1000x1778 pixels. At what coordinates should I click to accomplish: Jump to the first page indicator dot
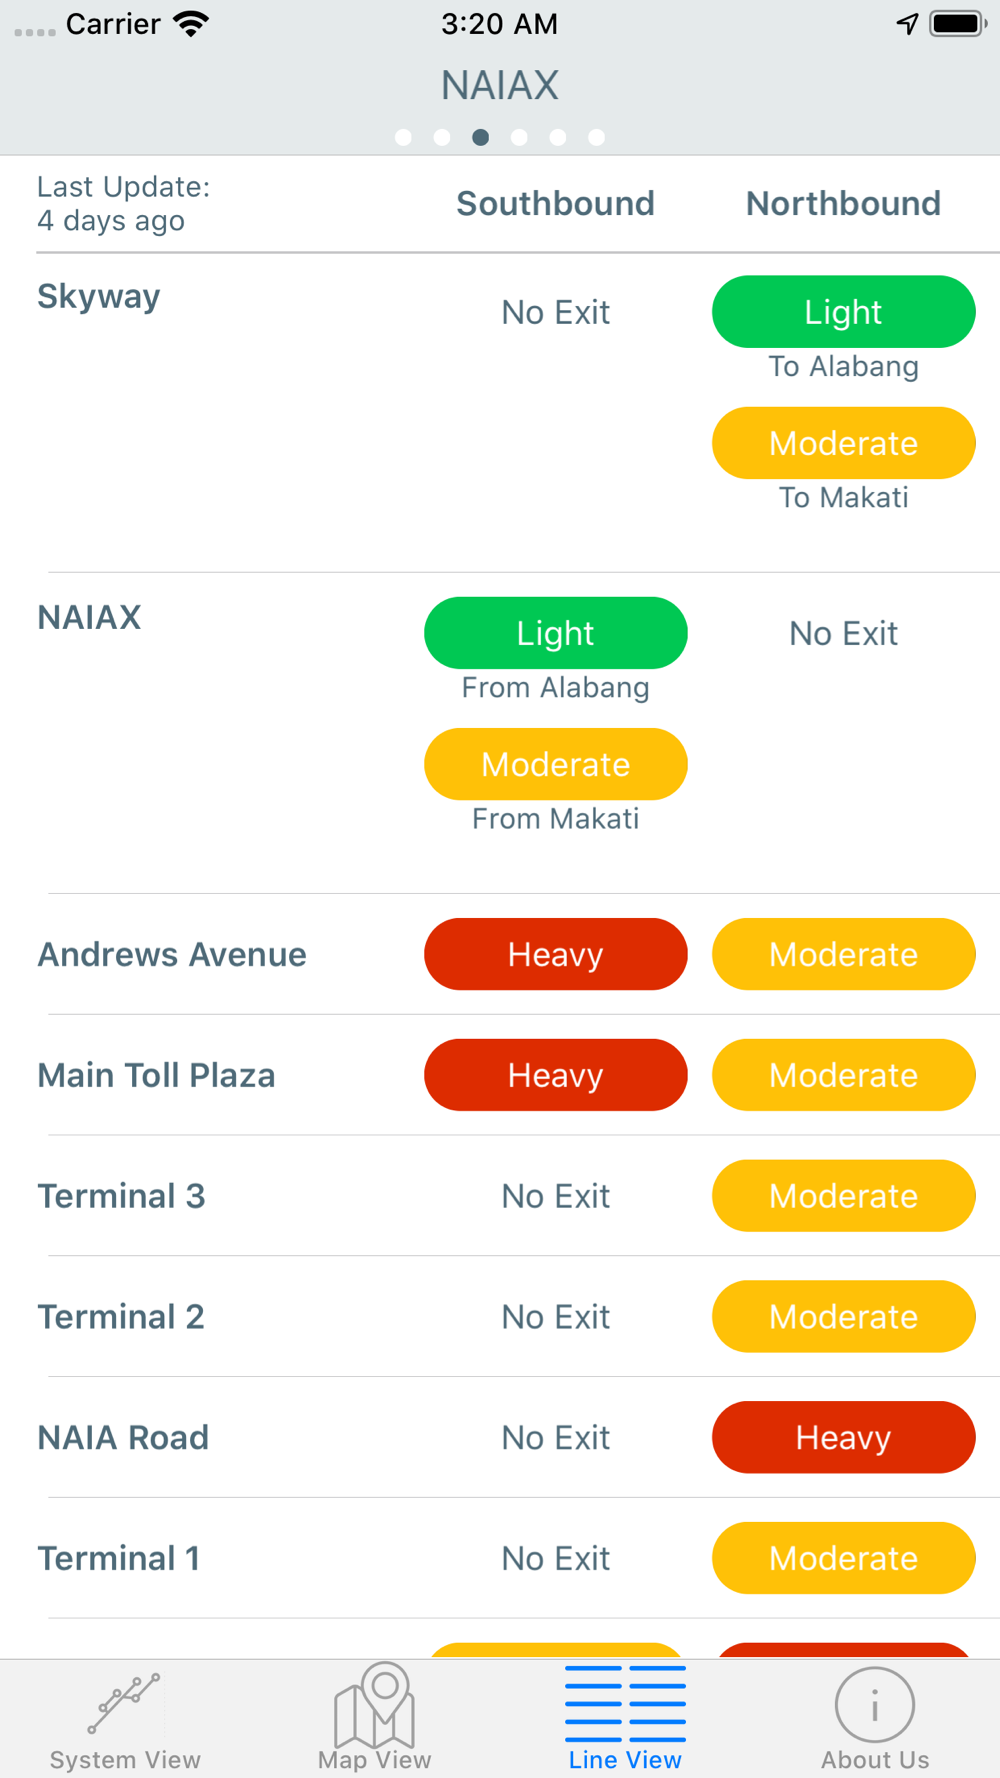click(x=403, y=137)
